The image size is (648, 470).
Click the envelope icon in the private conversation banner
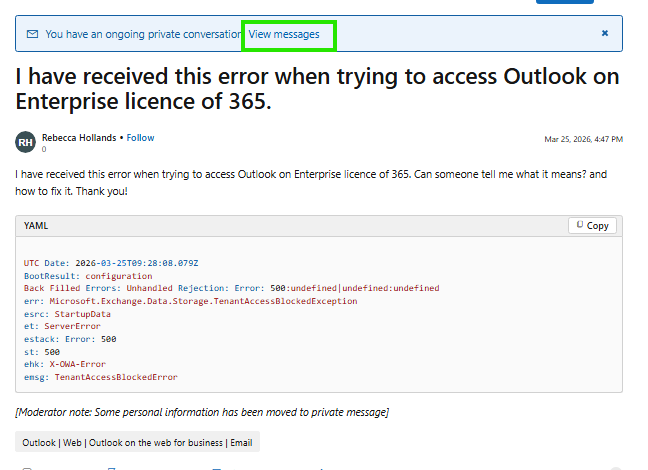tap(32, 34)
